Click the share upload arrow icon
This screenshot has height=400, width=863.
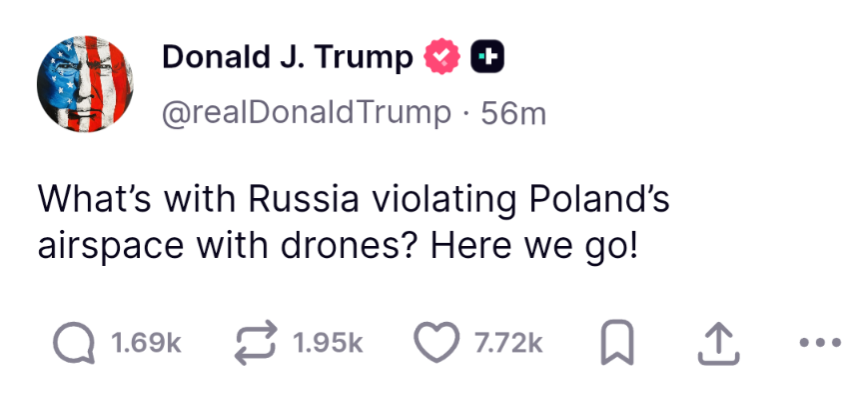(x=717, y=343)
